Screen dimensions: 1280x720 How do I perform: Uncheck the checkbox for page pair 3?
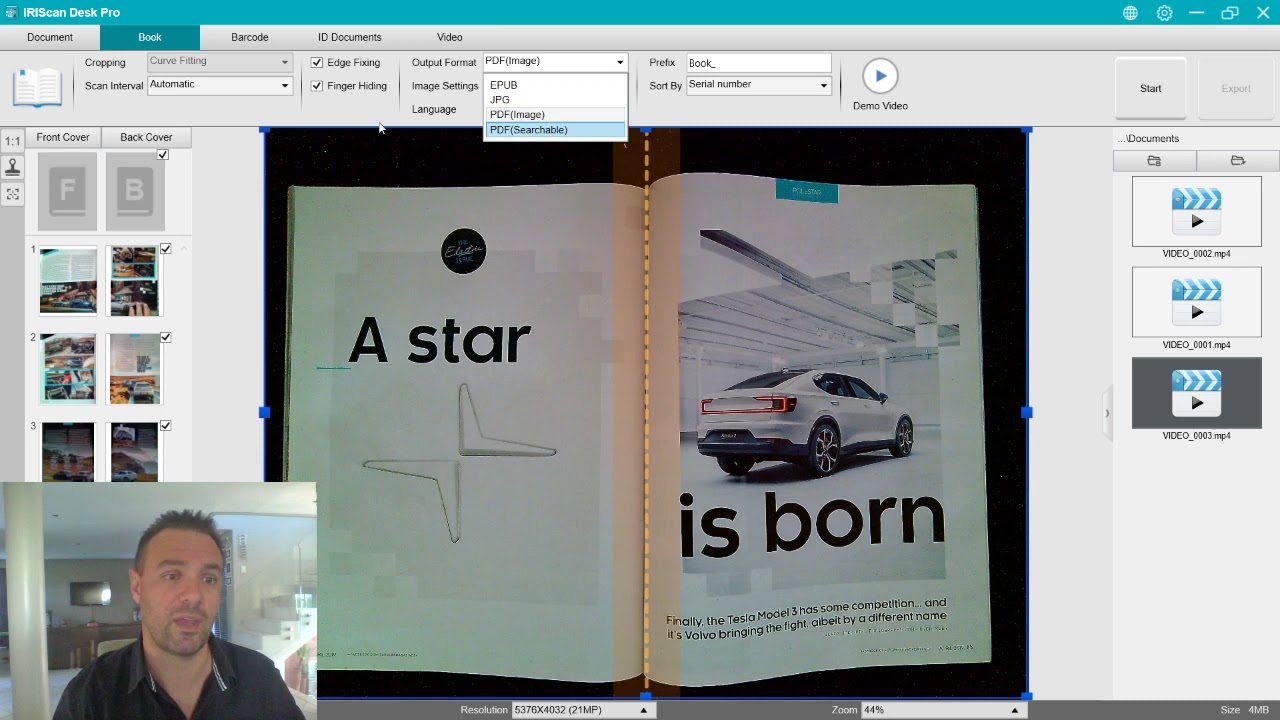pos(166,426)
